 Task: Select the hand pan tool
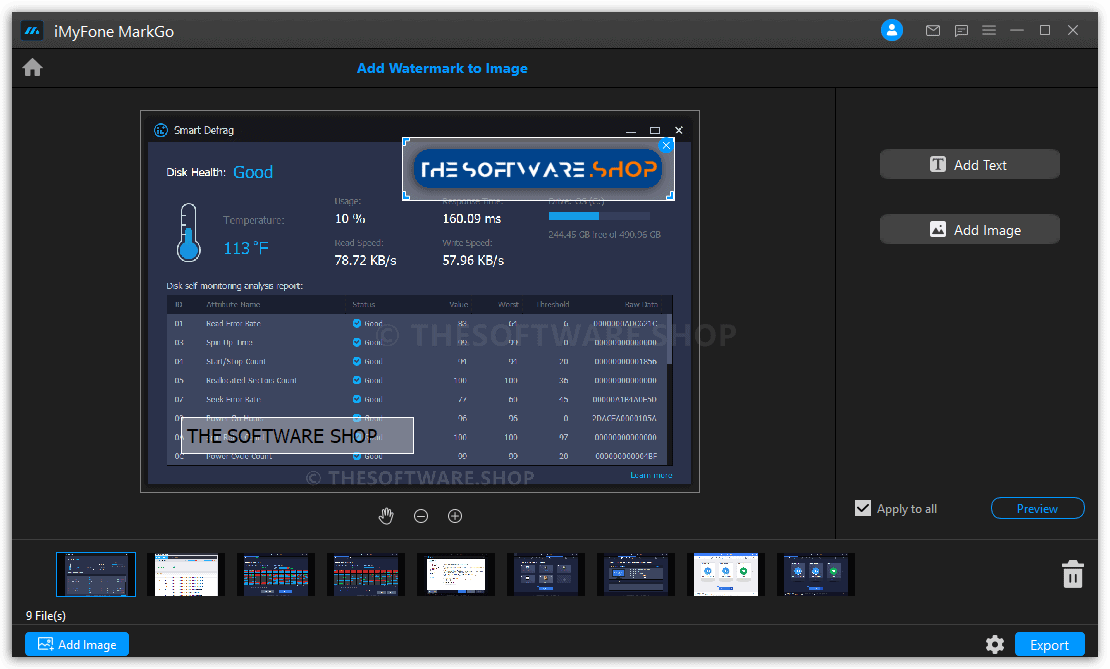coord(386,516)
